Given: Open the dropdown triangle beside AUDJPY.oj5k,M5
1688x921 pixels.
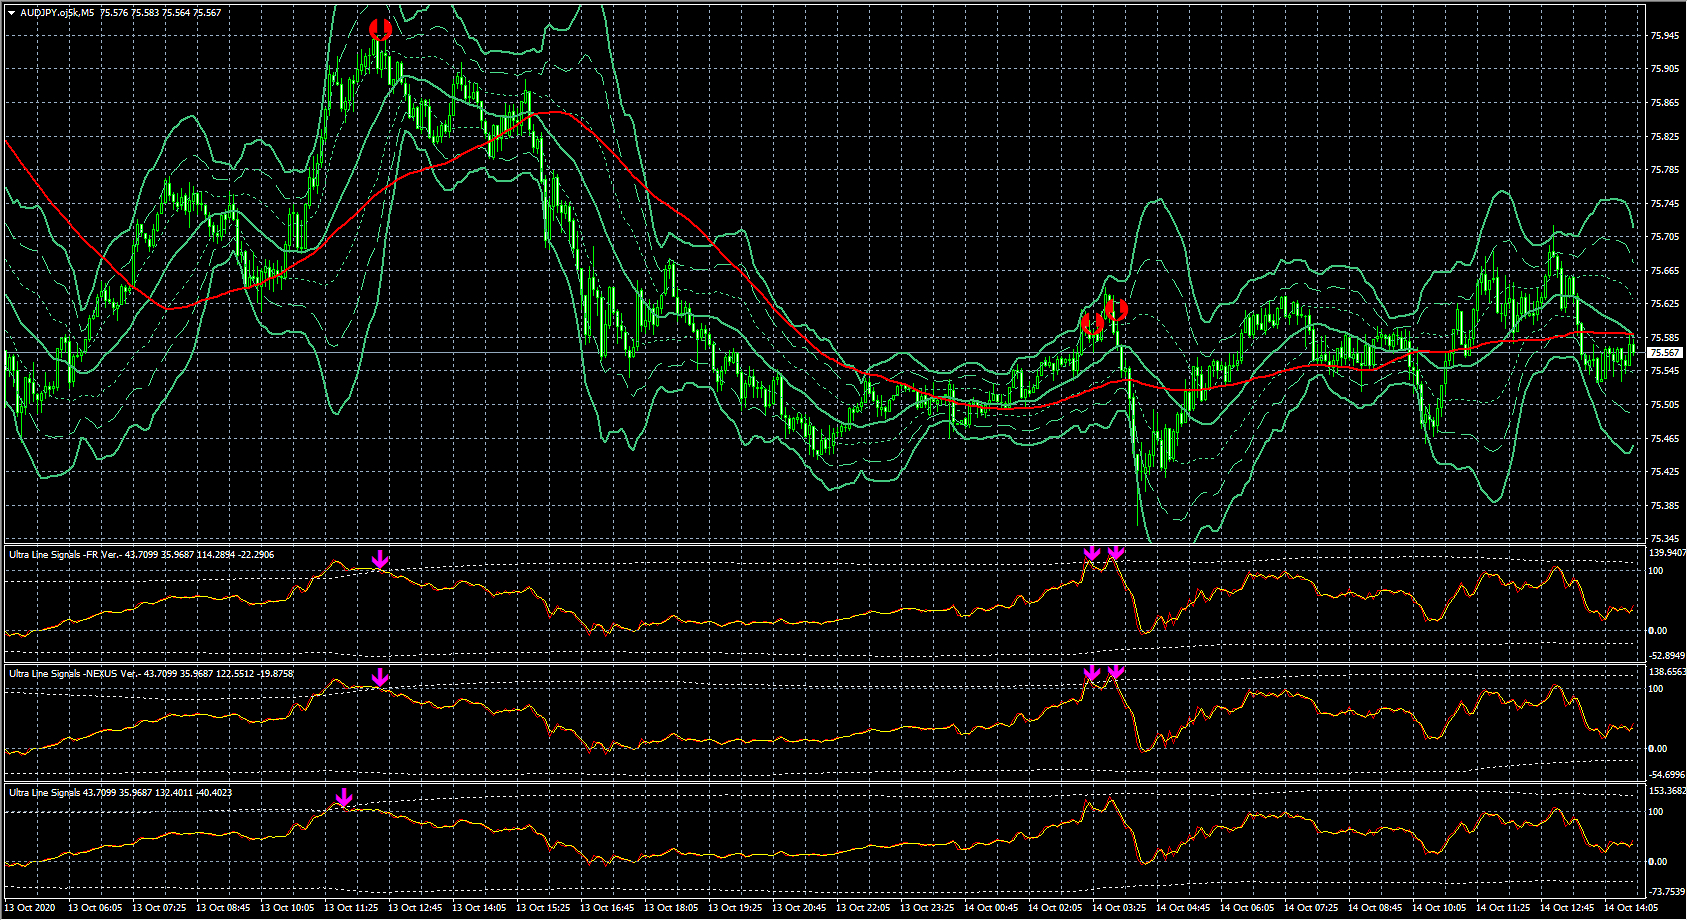Looking at the screenshot, I should point(11,13).
